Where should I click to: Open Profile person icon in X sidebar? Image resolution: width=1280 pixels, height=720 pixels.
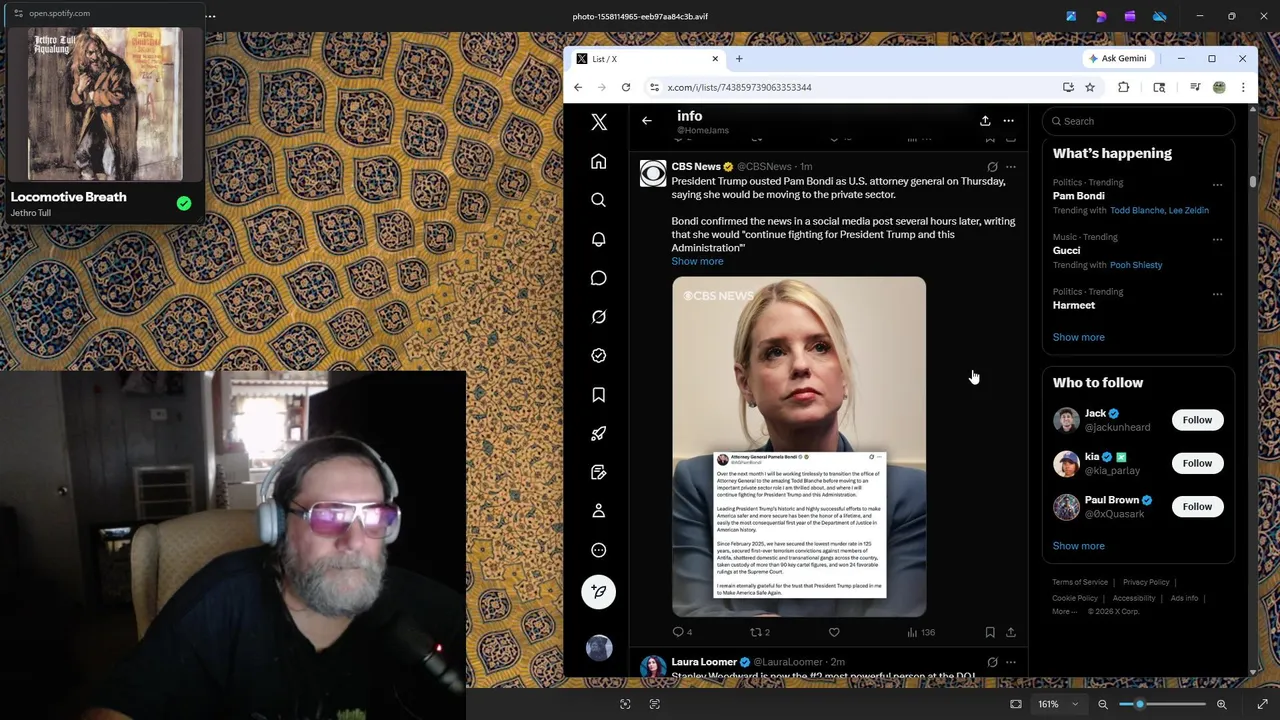[x=598, y=511]
